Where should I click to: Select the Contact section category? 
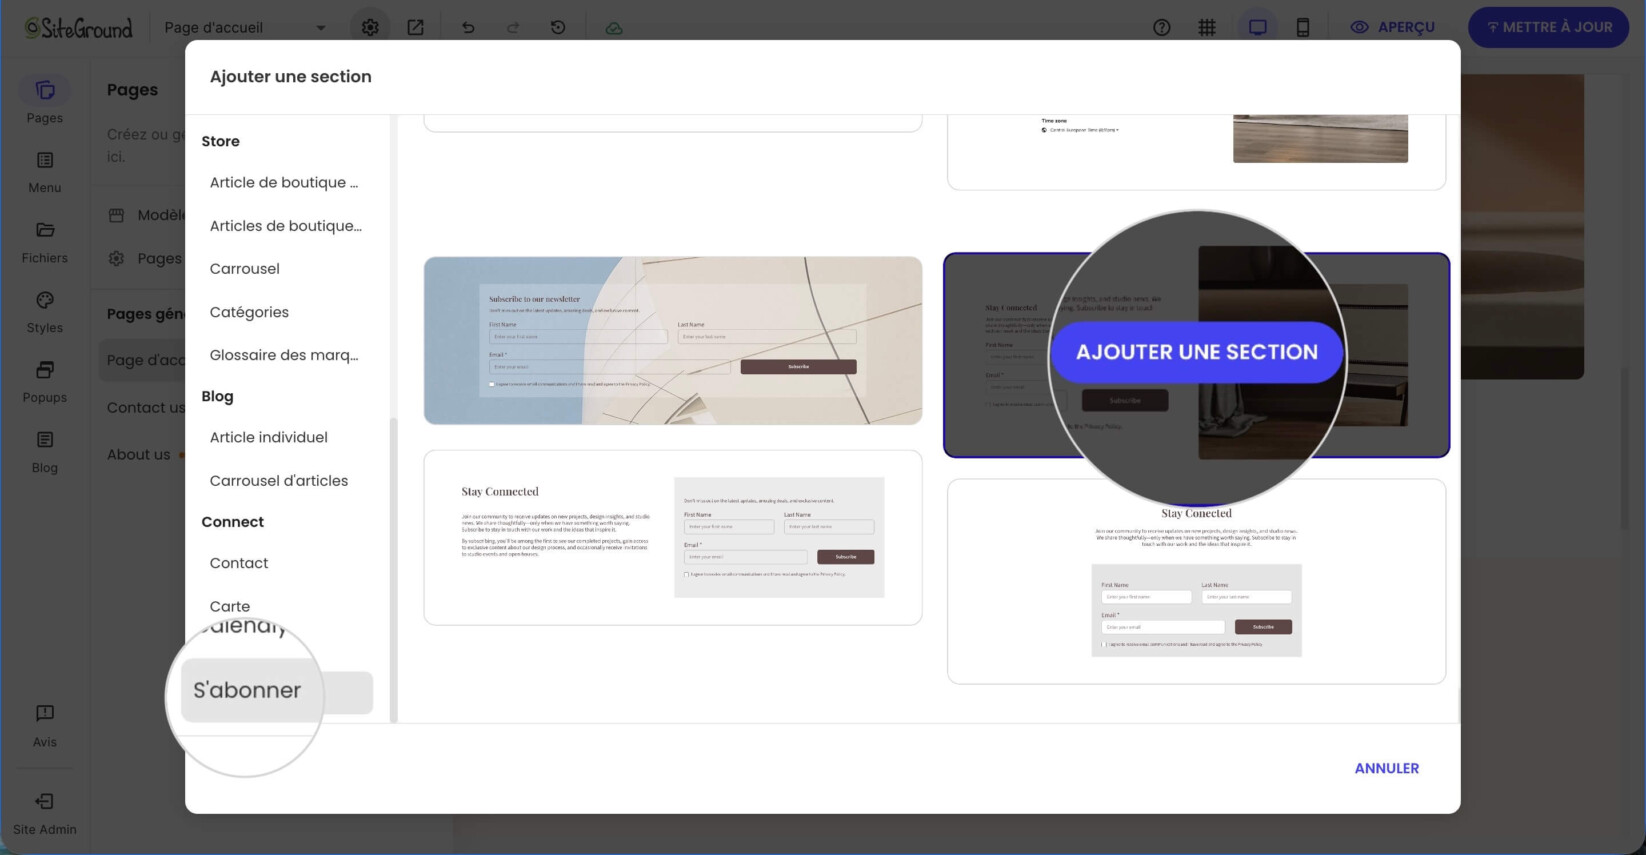(x=239, y=563)
